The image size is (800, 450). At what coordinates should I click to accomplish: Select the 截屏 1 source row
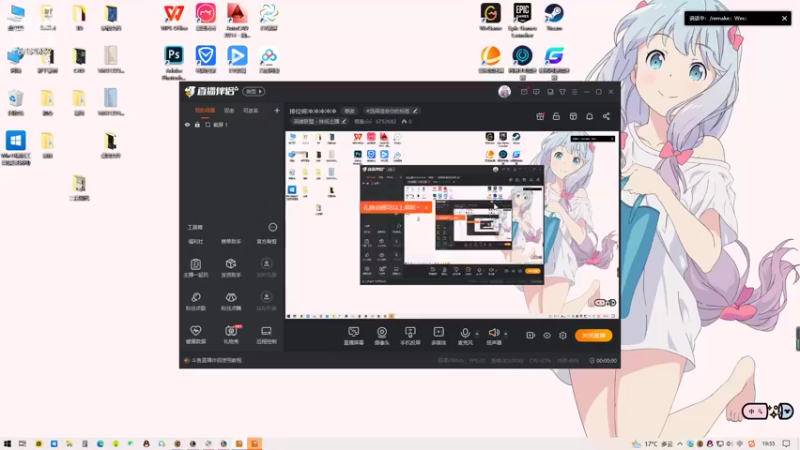tap(232, 124)
